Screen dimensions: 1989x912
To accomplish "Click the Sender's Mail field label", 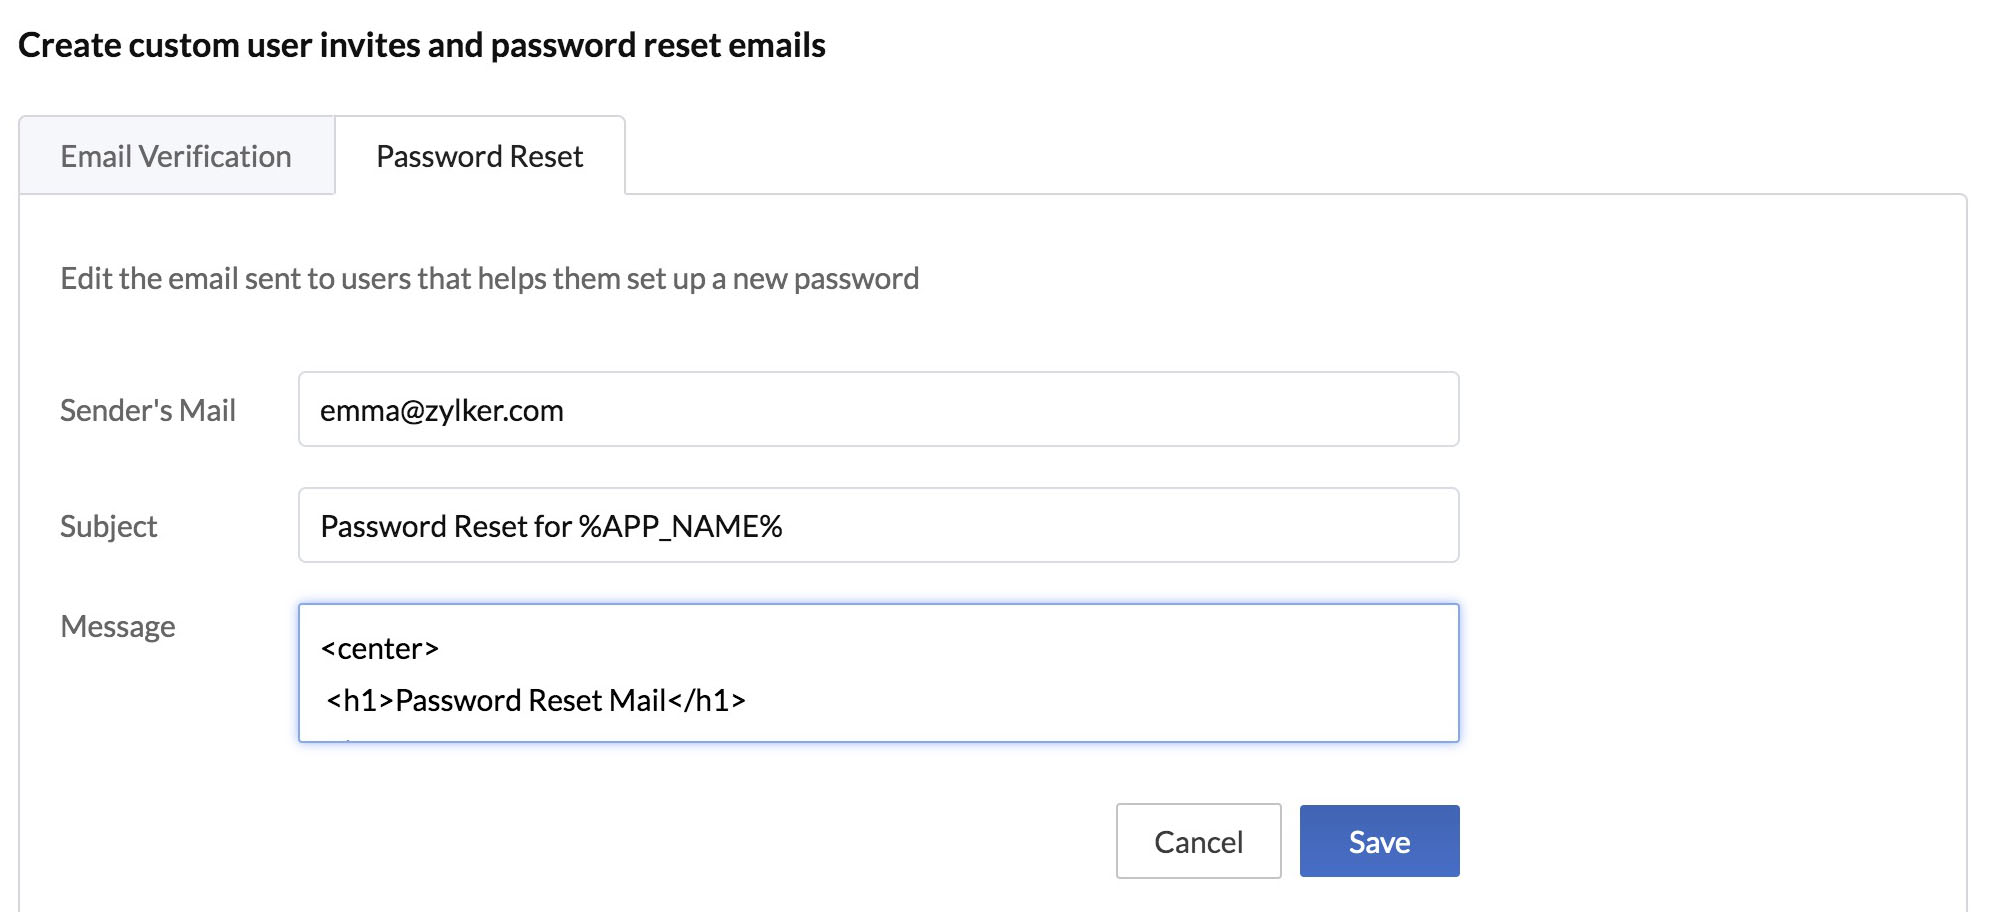I will pos(148,410).
